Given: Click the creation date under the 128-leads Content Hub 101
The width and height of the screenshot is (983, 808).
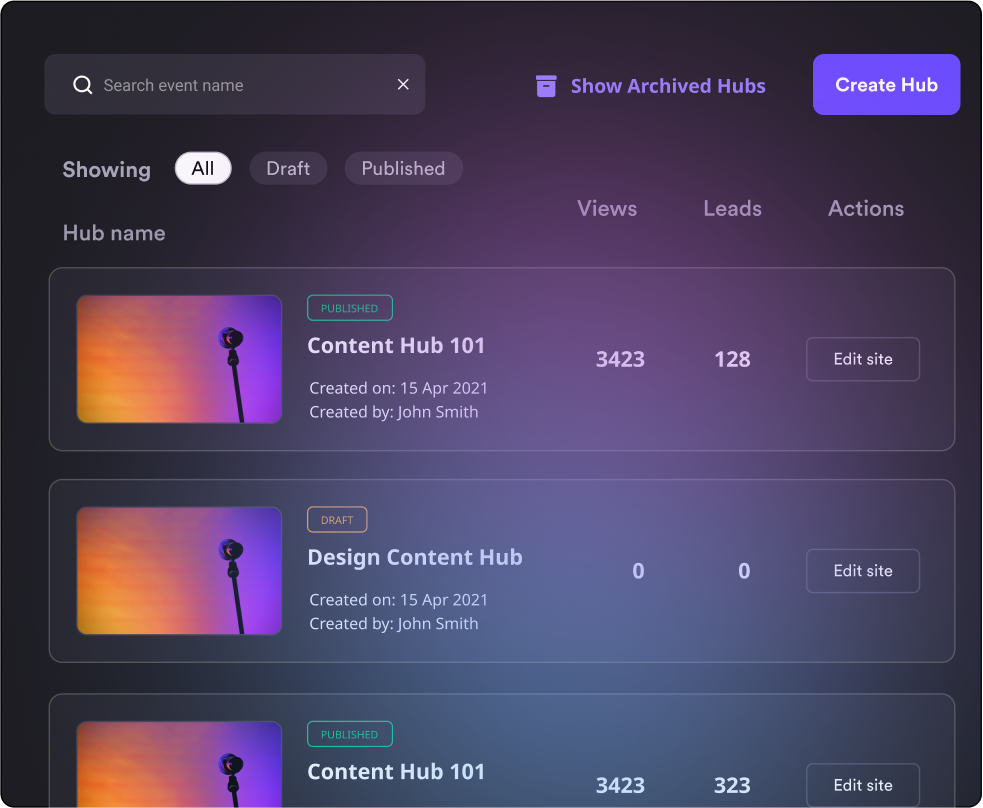Looking at the screenshot, I should pyautogui.click(x=399, y=388).
